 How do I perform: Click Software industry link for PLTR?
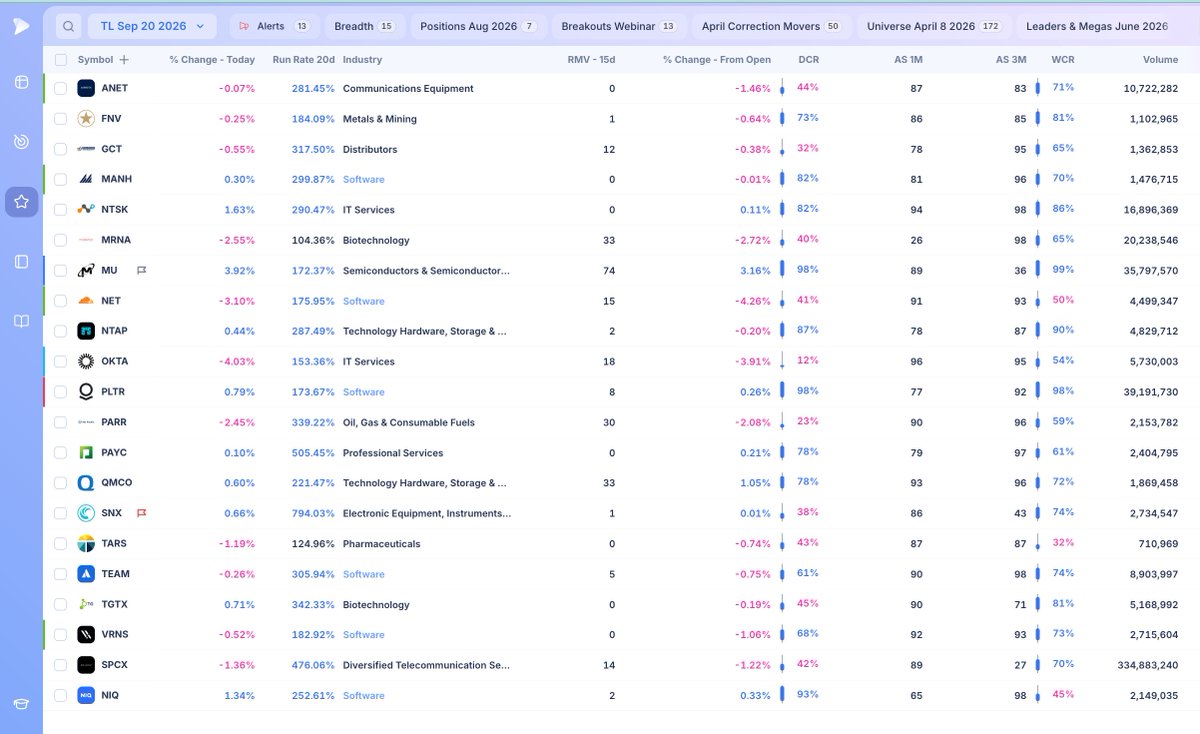click(364, 392)
